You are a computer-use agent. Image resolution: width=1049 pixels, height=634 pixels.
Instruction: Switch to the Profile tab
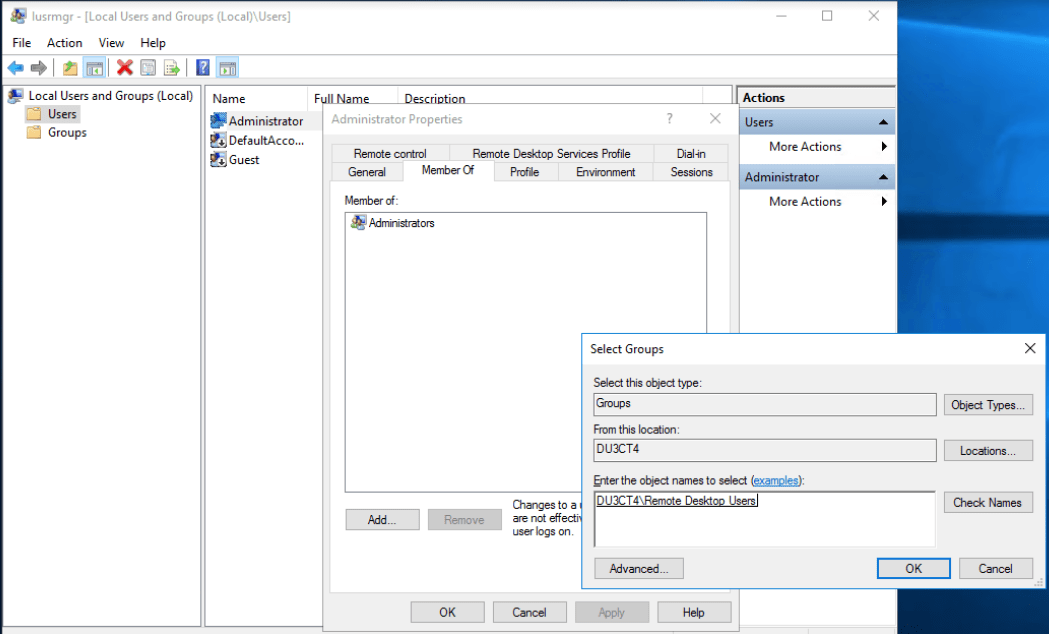click(524, 172)
